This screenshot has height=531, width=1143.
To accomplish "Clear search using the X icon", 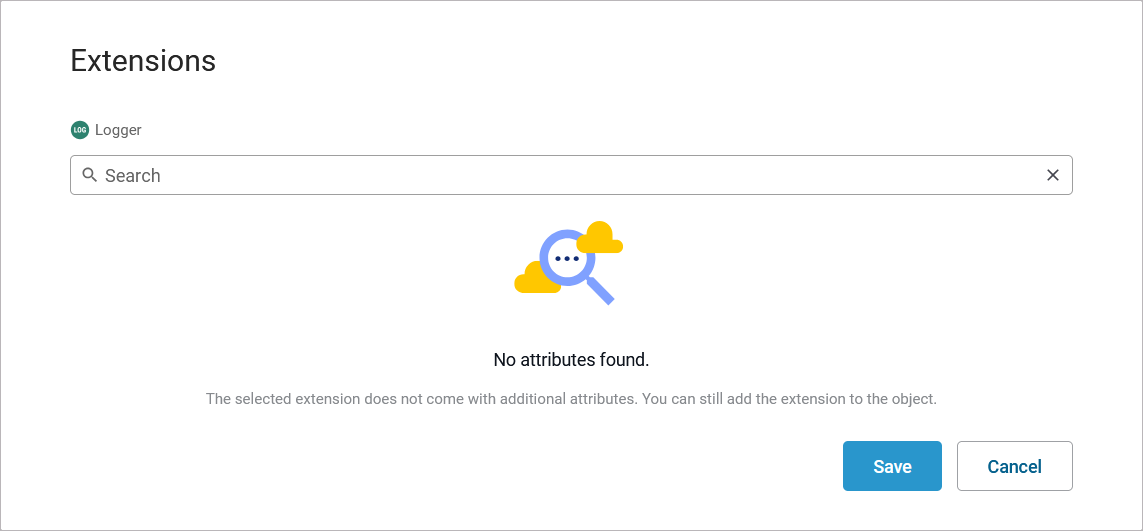I will point(1053,175).
